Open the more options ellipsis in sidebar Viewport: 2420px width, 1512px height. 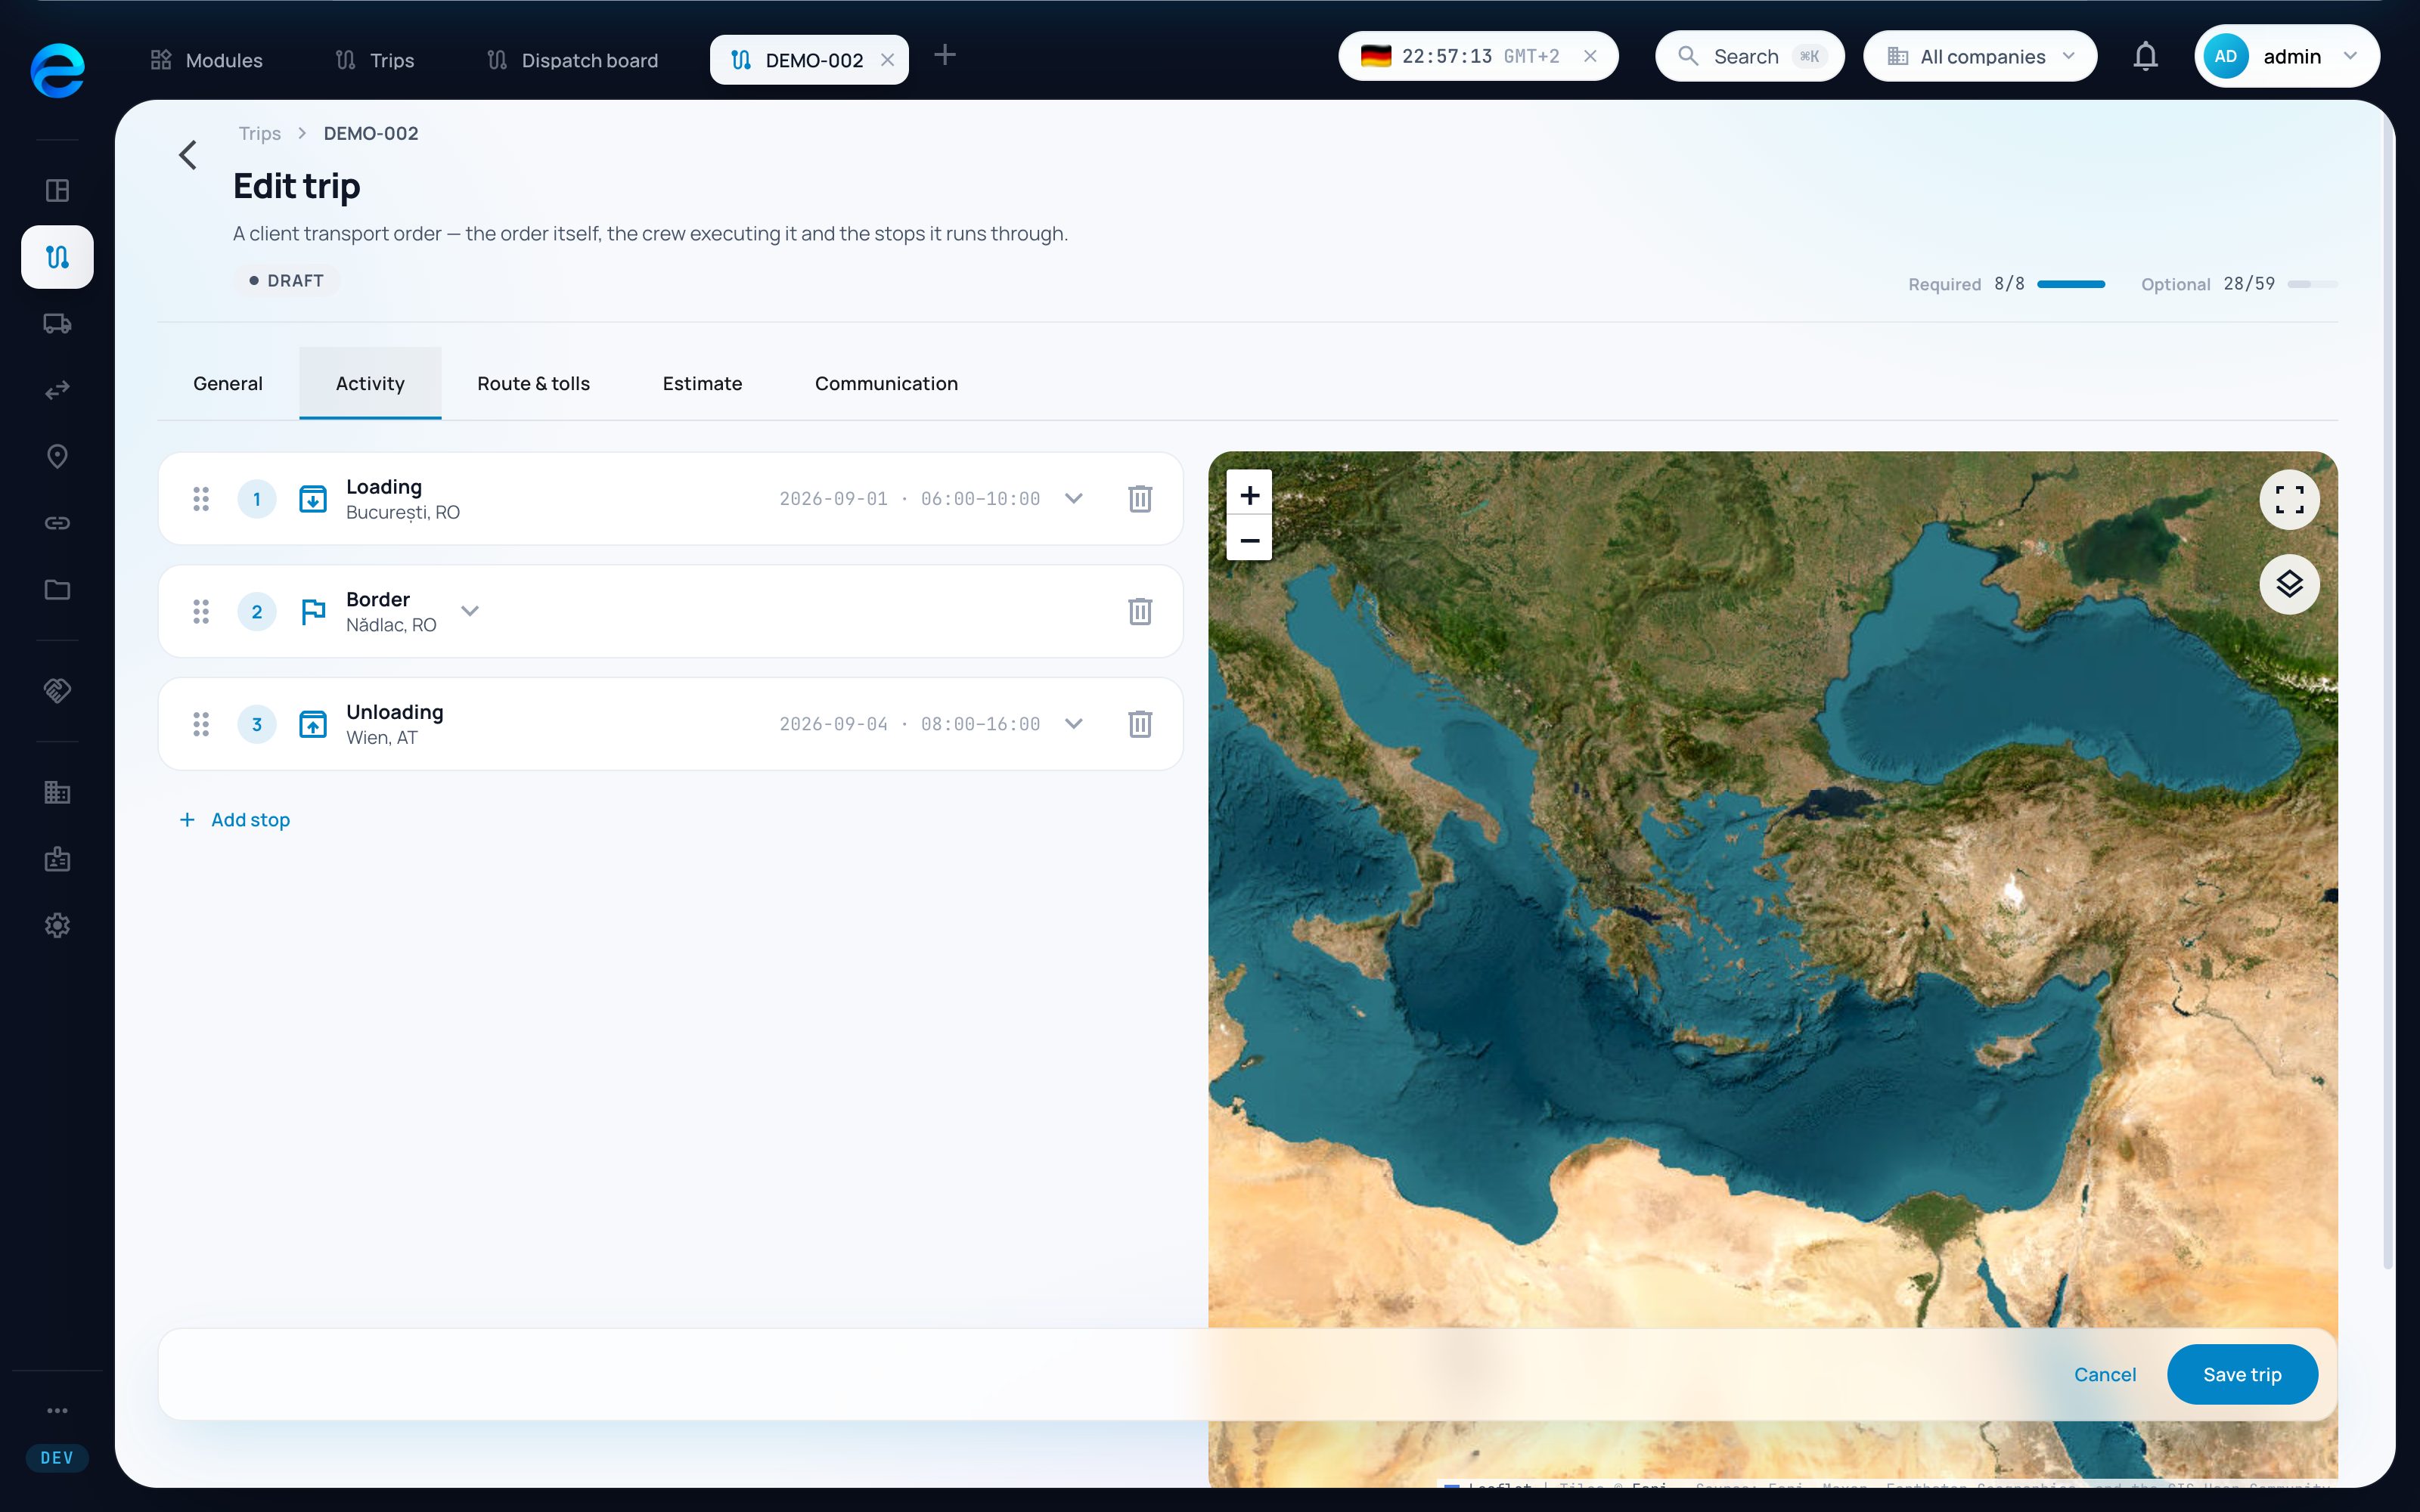57,1410
